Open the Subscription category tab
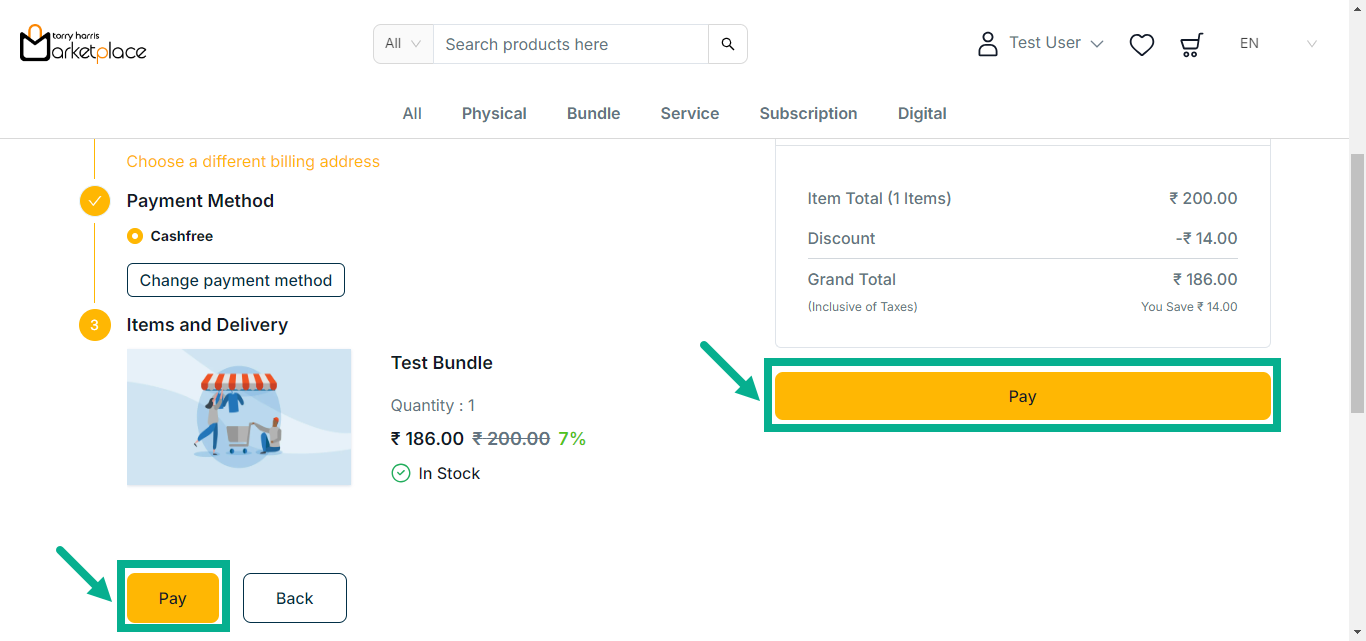 (x=808, y=113)
